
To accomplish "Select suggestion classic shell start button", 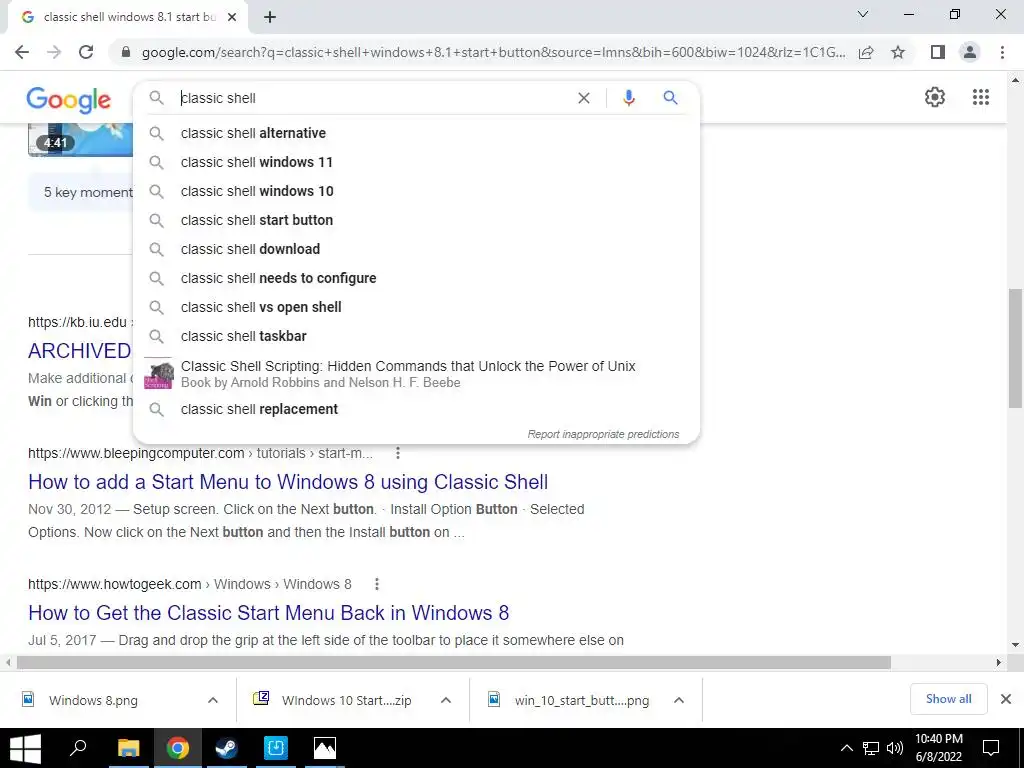I will [416, 220].
